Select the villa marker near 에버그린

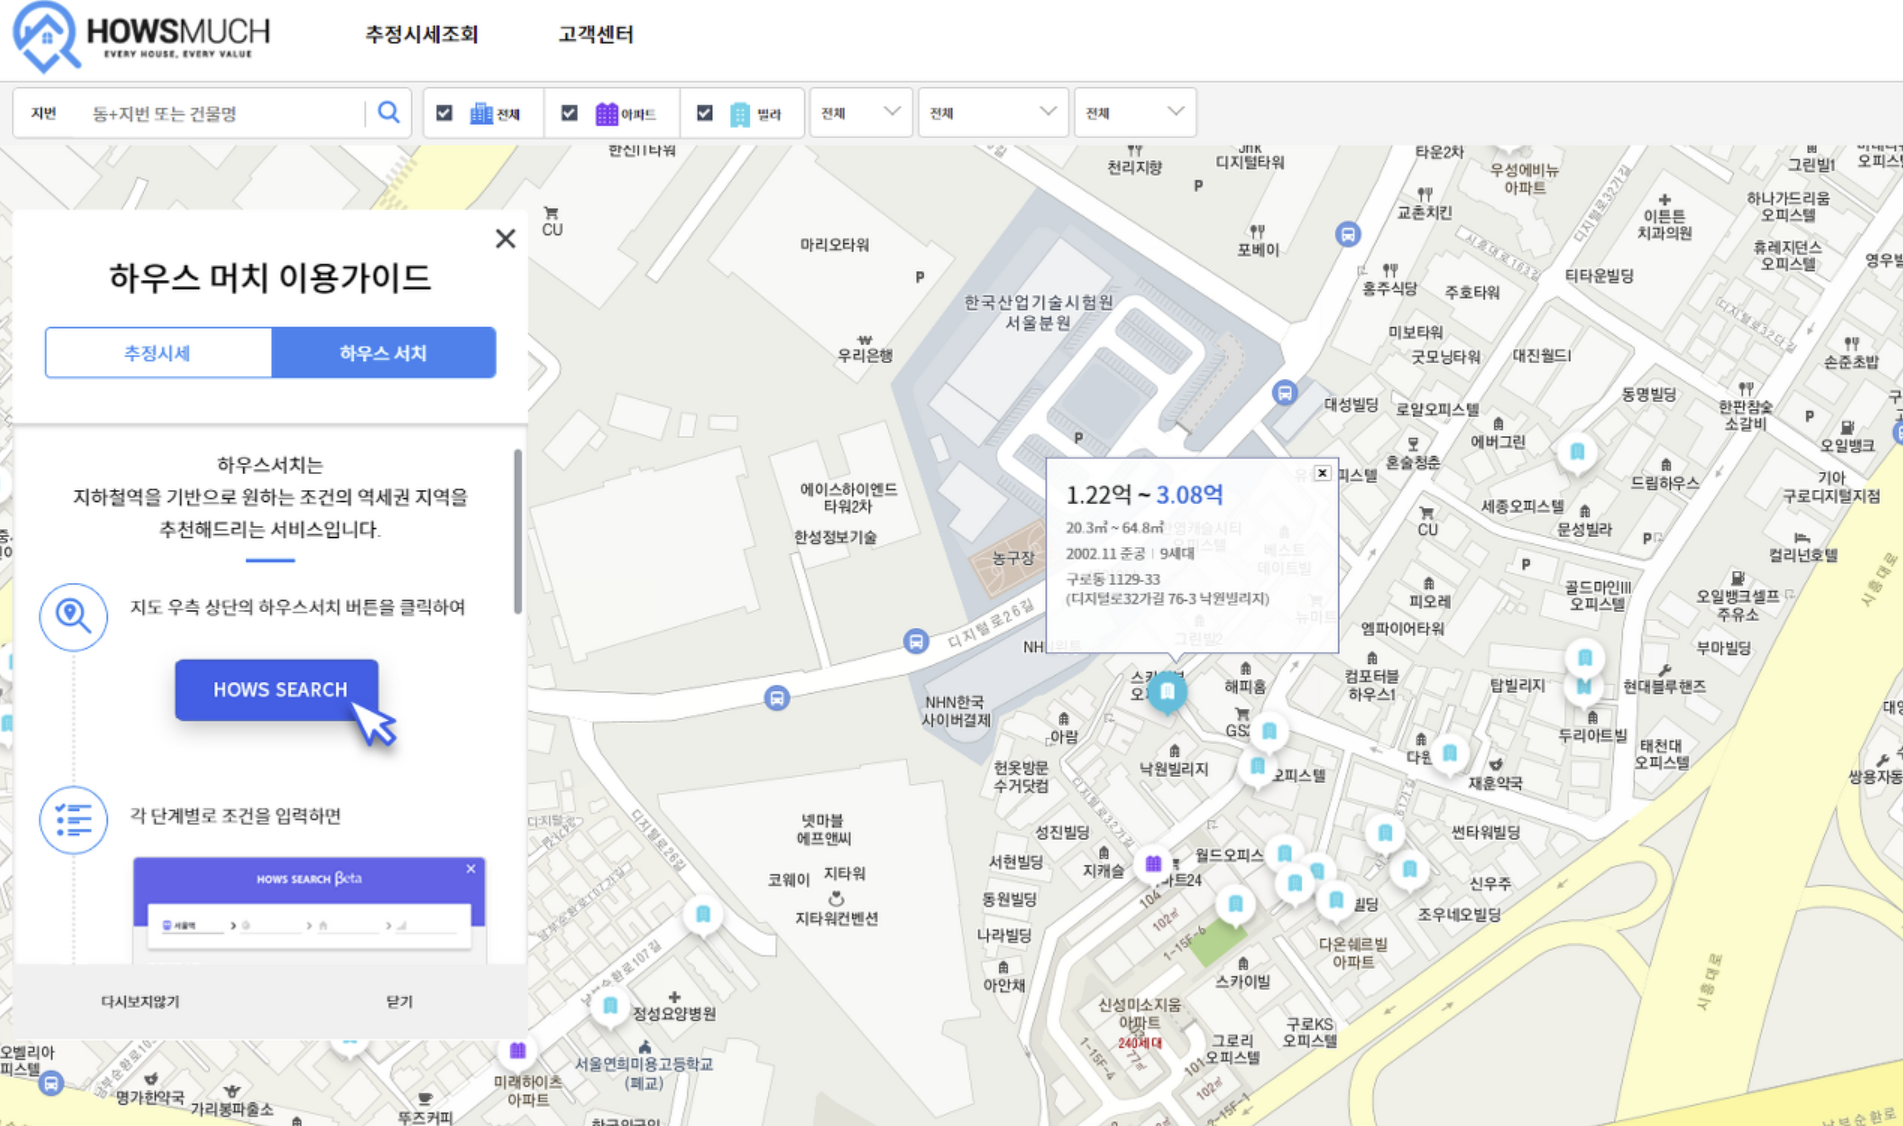click(1577, 453)
